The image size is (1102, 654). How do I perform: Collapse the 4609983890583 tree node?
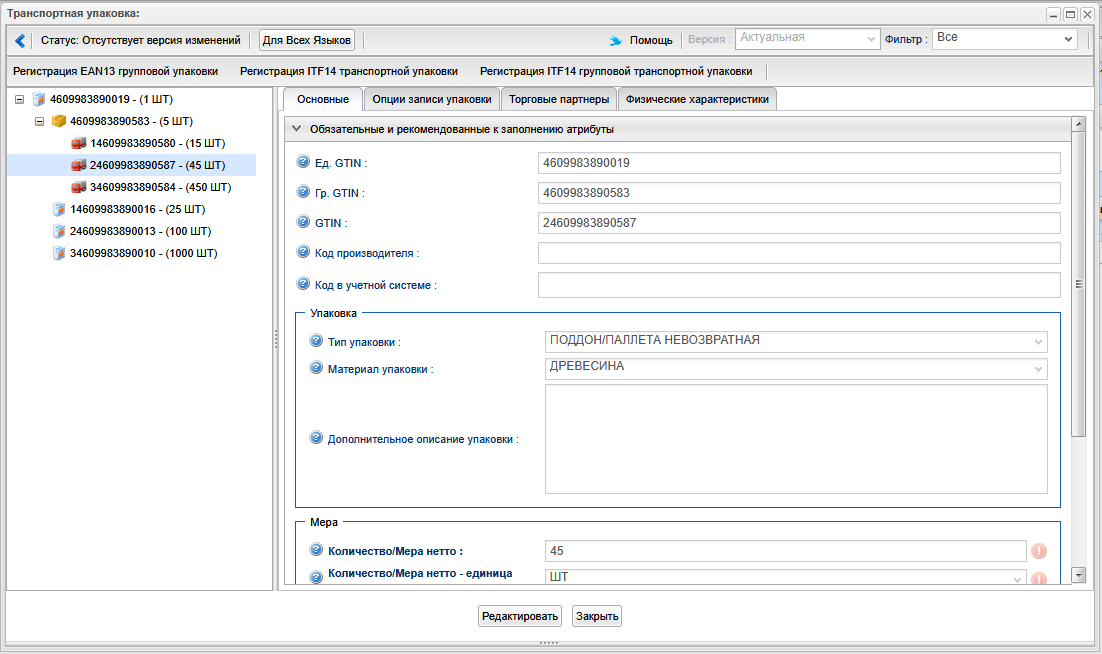[40, 121]
